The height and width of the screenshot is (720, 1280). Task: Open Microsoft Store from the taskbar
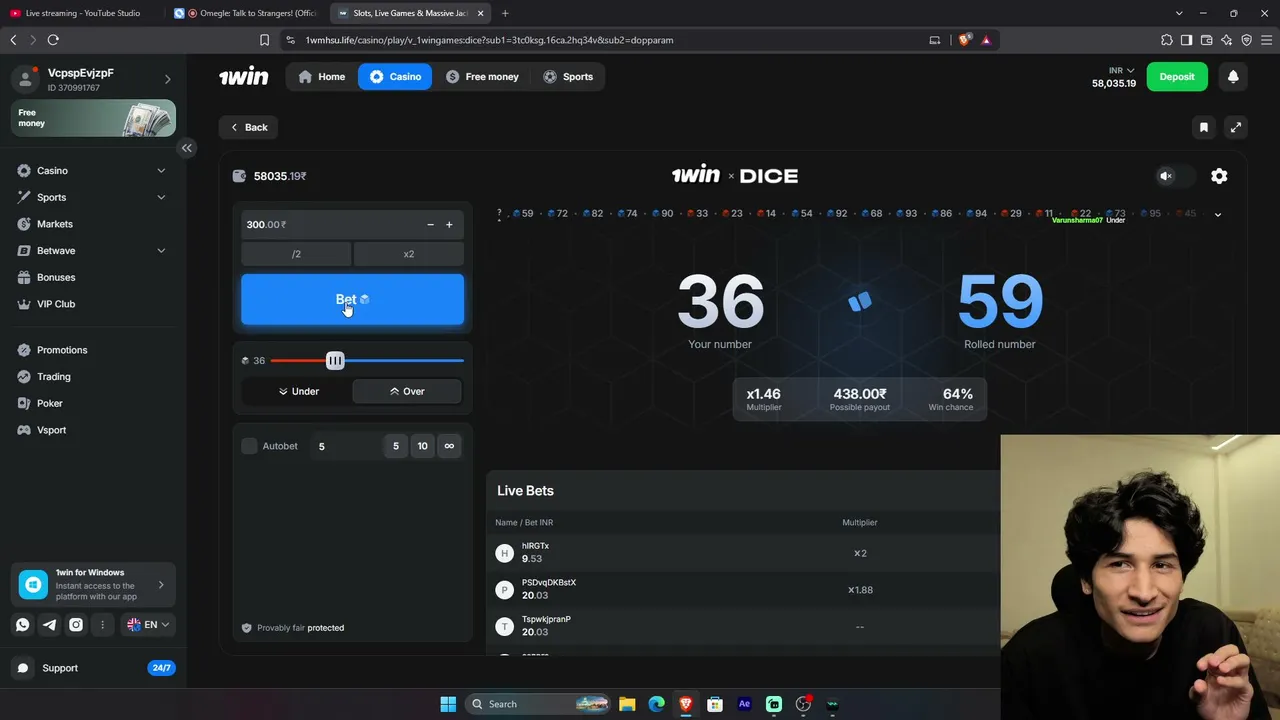(715, 704)
